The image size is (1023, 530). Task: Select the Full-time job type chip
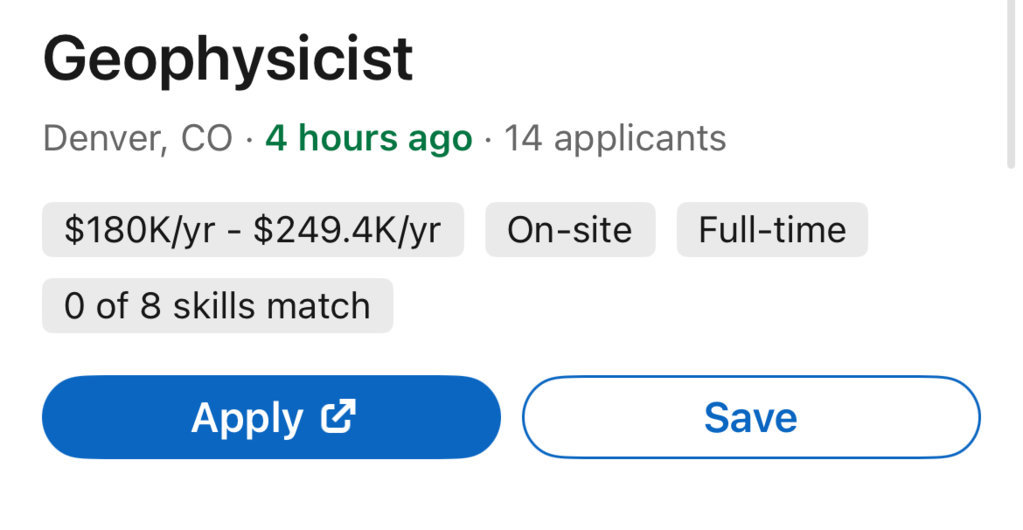point(772,230)
